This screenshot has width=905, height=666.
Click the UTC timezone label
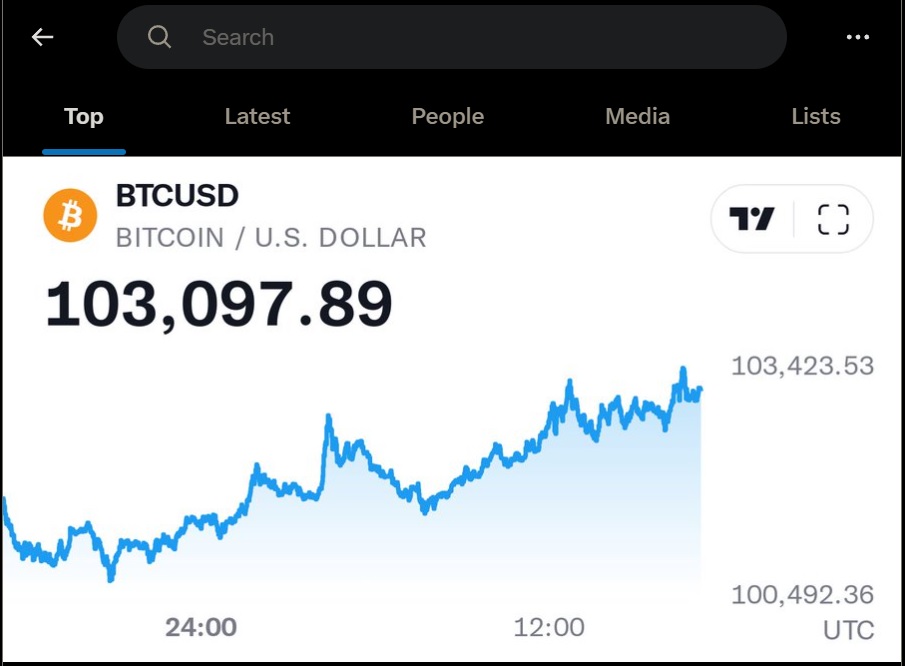click(848, 630)
